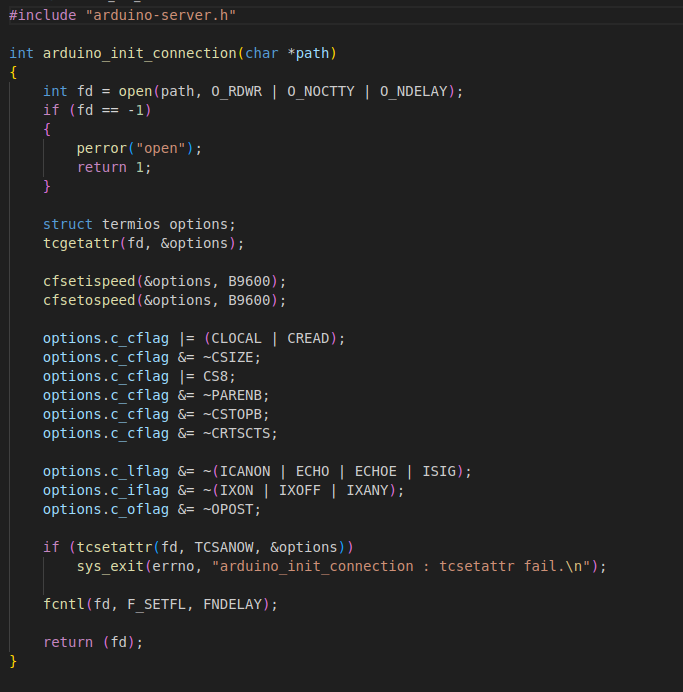Viewport: 683px width, 692px height.
Task: Click the '~CRTSCTS' line
Action: tap(160, 433)
